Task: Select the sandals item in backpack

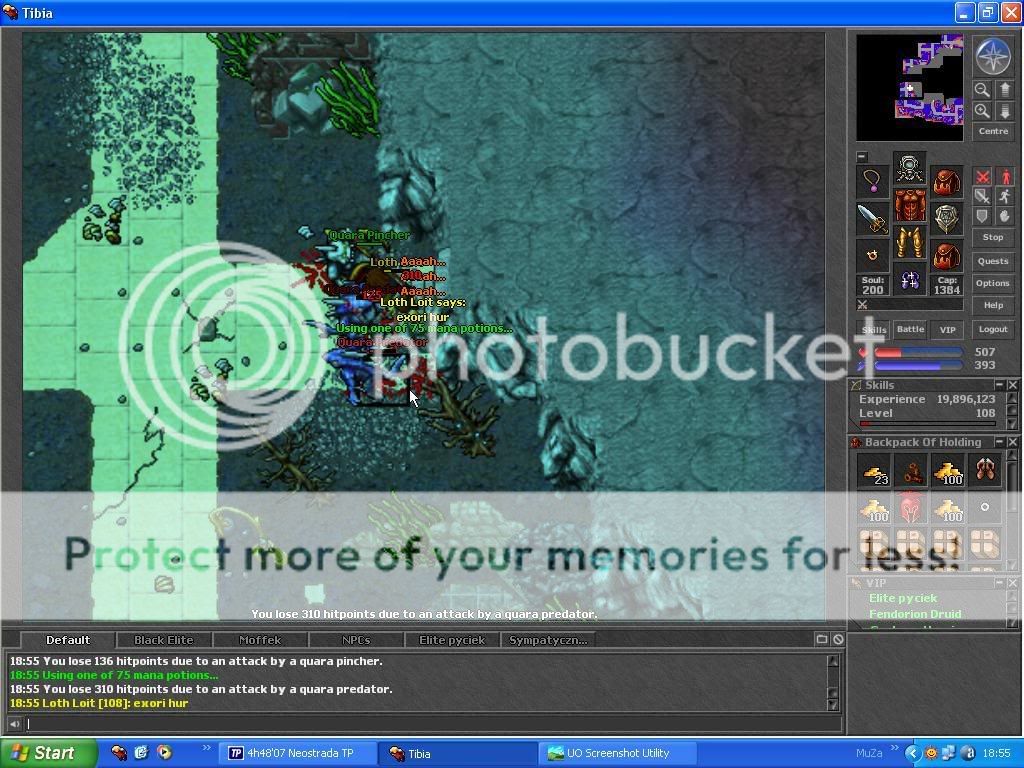Action: click(x=985, y=471)
